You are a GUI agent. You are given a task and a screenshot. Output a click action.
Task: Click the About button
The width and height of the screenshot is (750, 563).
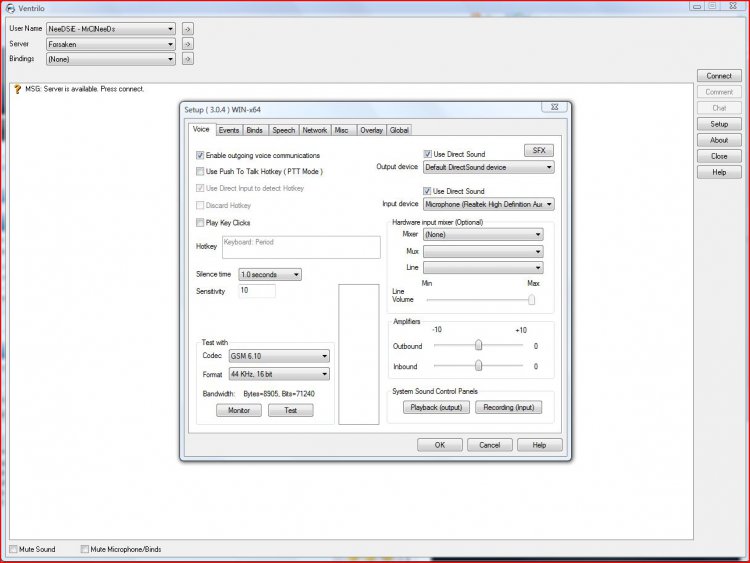(x=719, y=140)
